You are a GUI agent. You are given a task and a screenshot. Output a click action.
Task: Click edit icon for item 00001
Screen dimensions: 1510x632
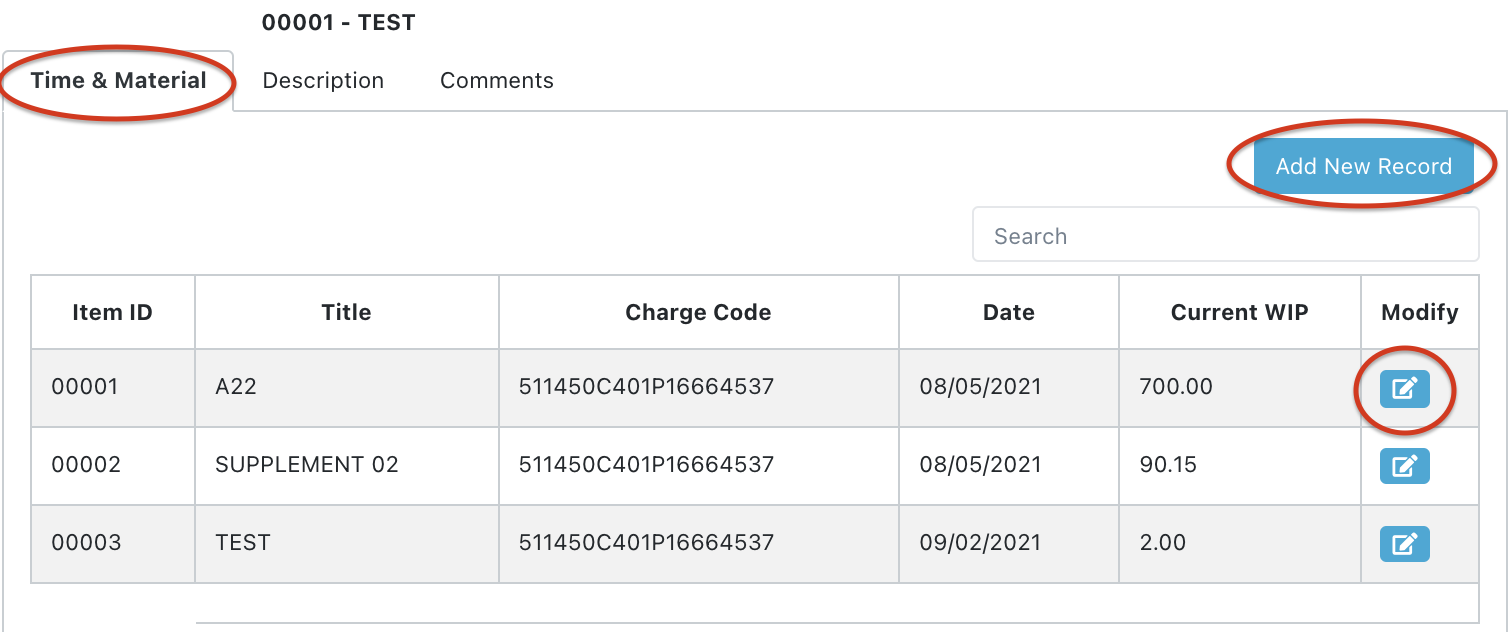[x=1404, y=388]
